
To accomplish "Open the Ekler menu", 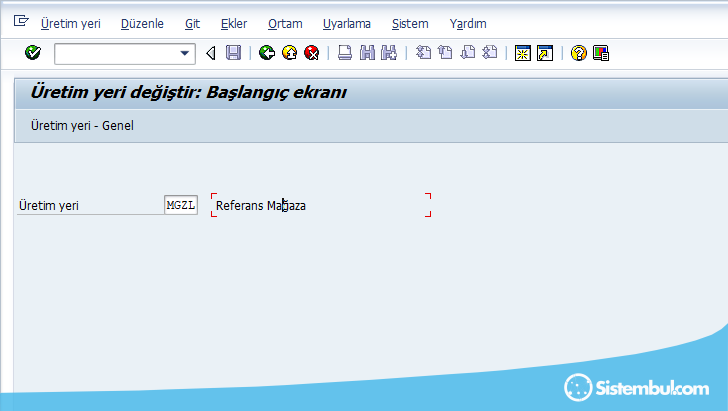I will point(234,24).
